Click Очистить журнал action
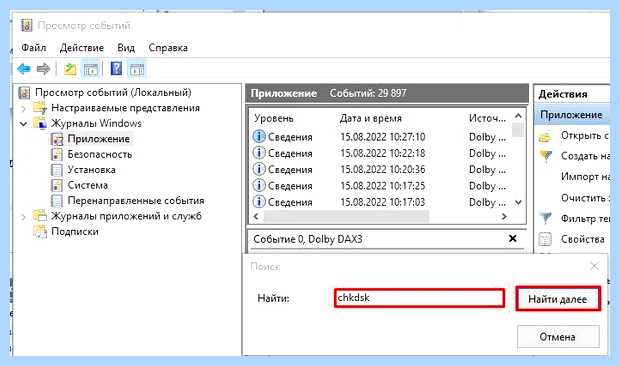 point(585,198)
